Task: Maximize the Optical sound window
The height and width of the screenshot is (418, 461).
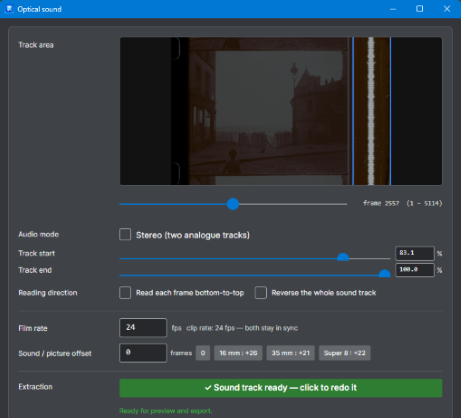Action: point(420,9)
